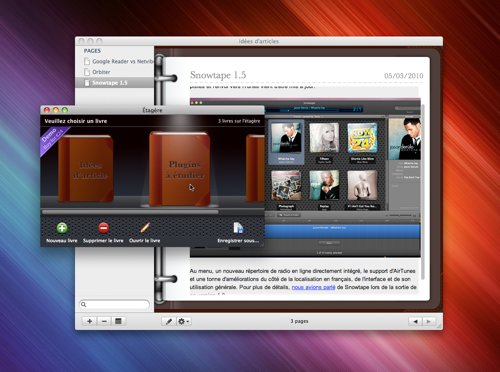The width and height of the screenshot is (500, 372).
Task: Open the 'nous avions parlé' link
Action: [313, 287]
